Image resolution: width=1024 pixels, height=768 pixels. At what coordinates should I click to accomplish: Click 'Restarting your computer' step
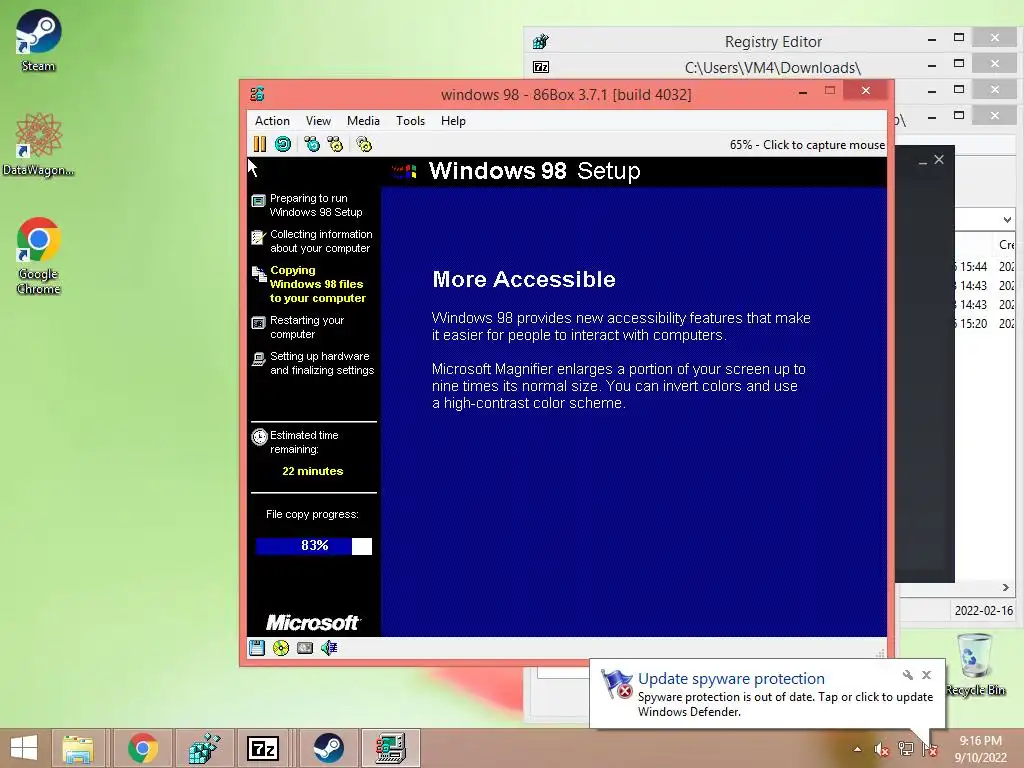click(307, 327)
